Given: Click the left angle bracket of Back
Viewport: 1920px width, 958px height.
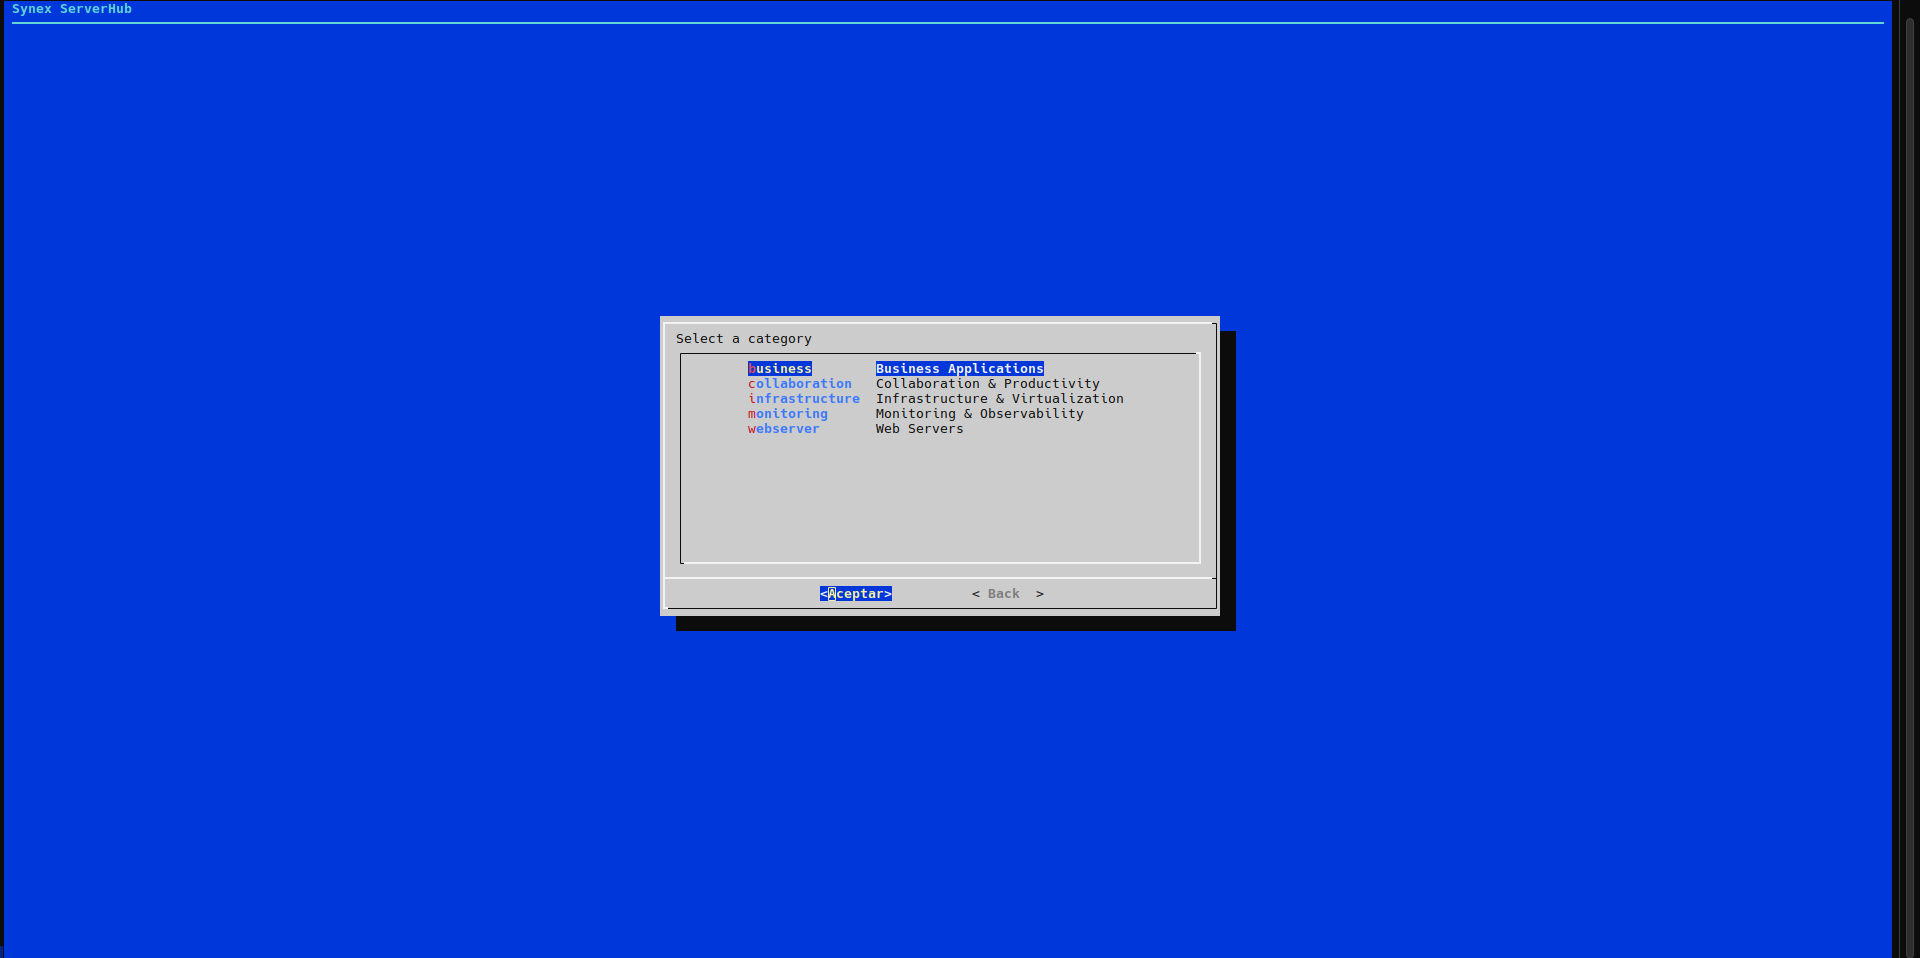Looking at the screenshot, I should click(x=976, y=594).
